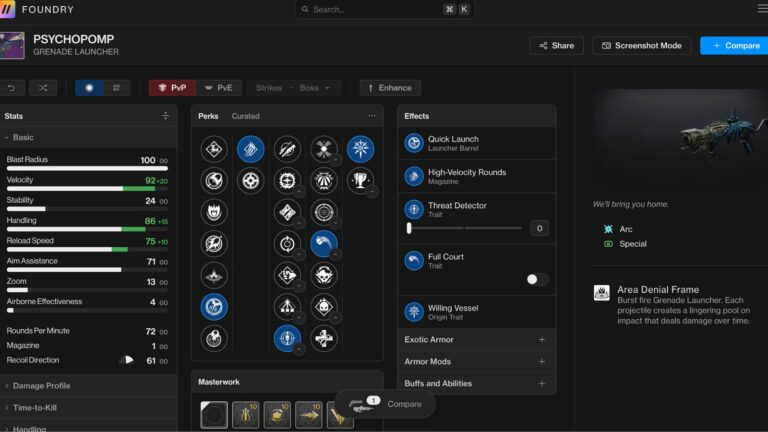Select the Quick Launch barrel effect icon
The height and width of the screenshot is (432, 768).
tap(414, 144)
